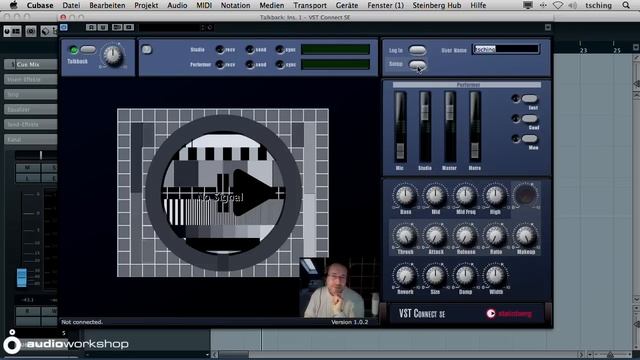Toggle the VST Connect plugin bypass icon
This screenshot has width=640, height=360.
click(x=64, y=27)
